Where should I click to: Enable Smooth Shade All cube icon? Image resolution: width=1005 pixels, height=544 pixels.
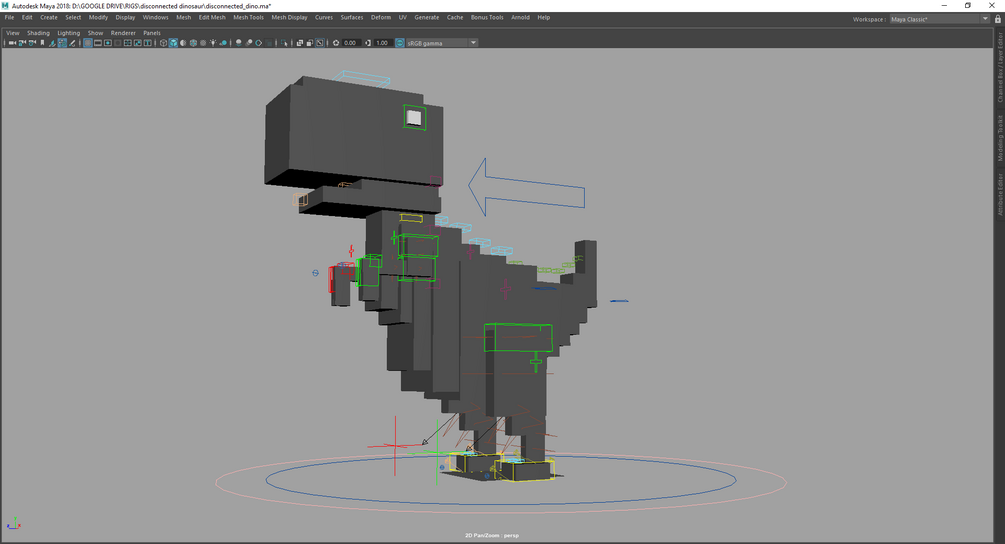(x=173, y=43)
